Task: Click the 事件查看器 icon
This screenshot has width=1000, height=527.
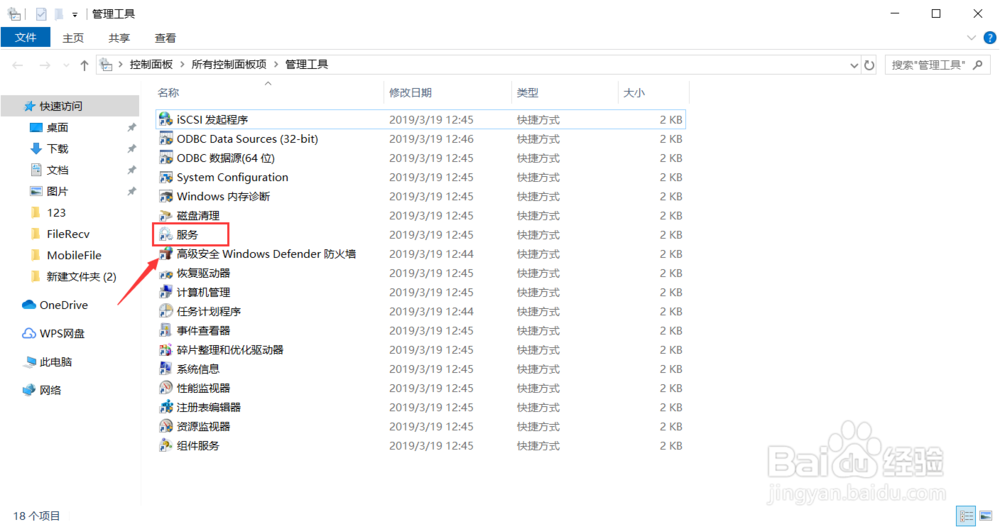Action: pos(166,330)
